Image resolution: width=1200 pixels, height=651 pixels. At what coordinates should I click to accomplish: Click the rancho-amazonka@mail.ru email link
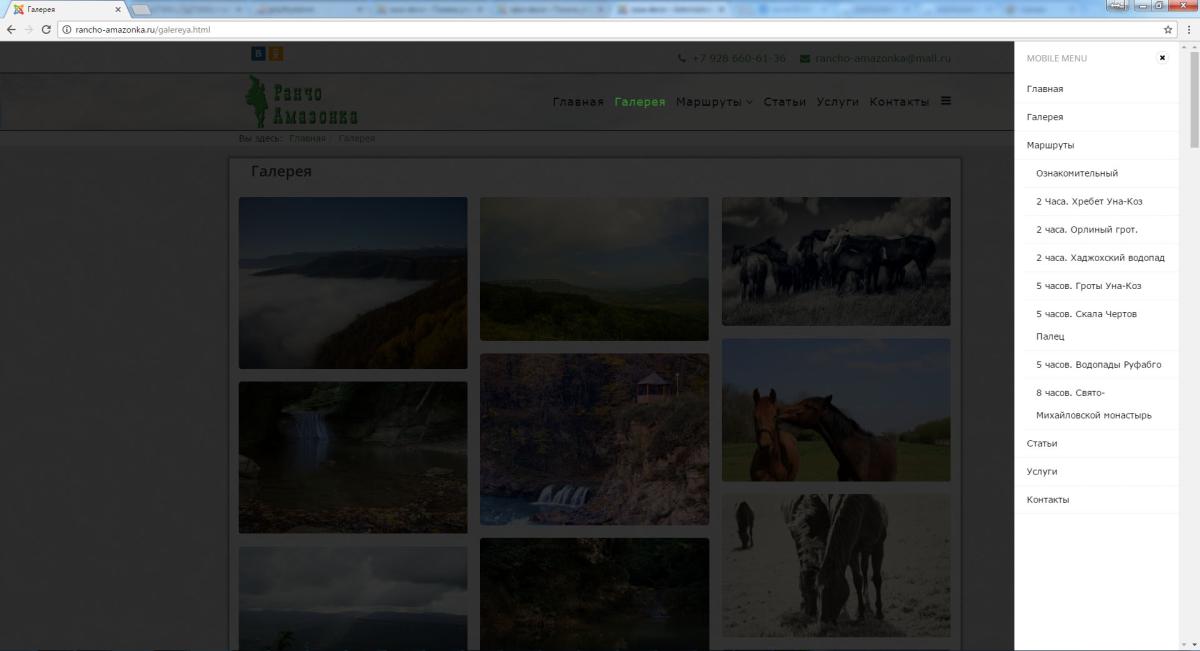coord(882,58)
